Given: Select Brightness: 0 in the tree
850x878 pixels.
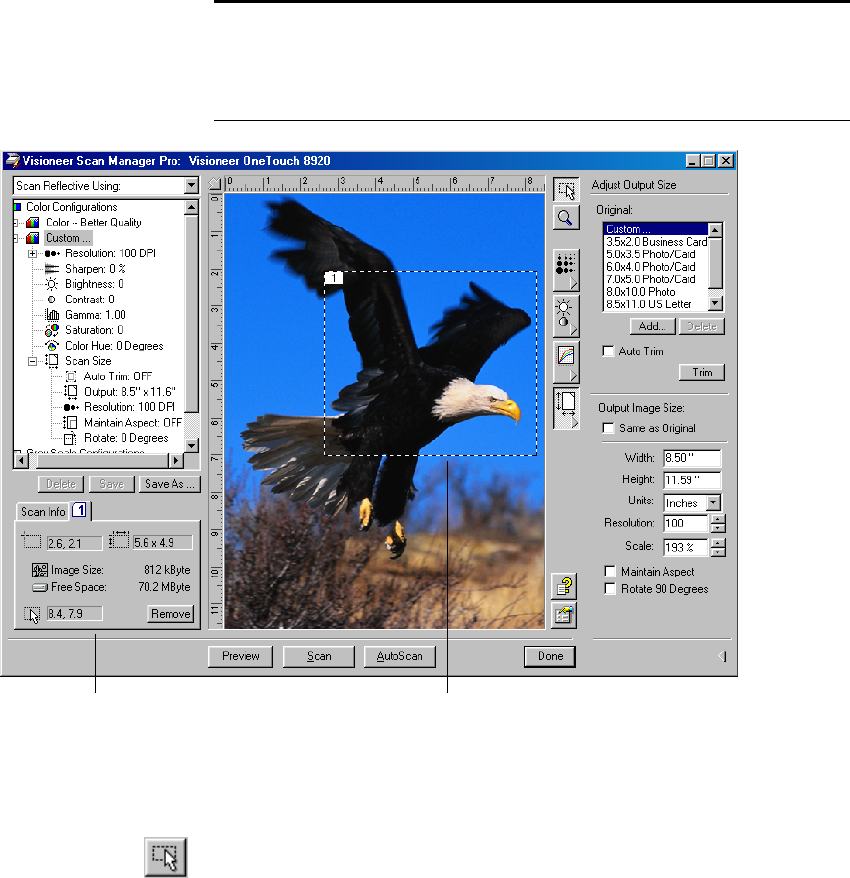Looking at the screenshot, I should pos(94,284).
